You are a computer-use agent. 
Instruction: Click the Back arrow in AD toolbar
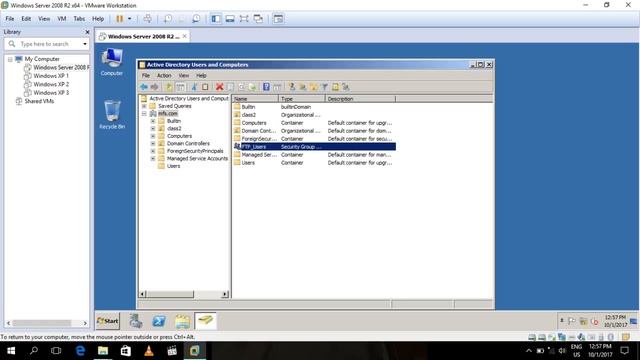tap(144, 87)
